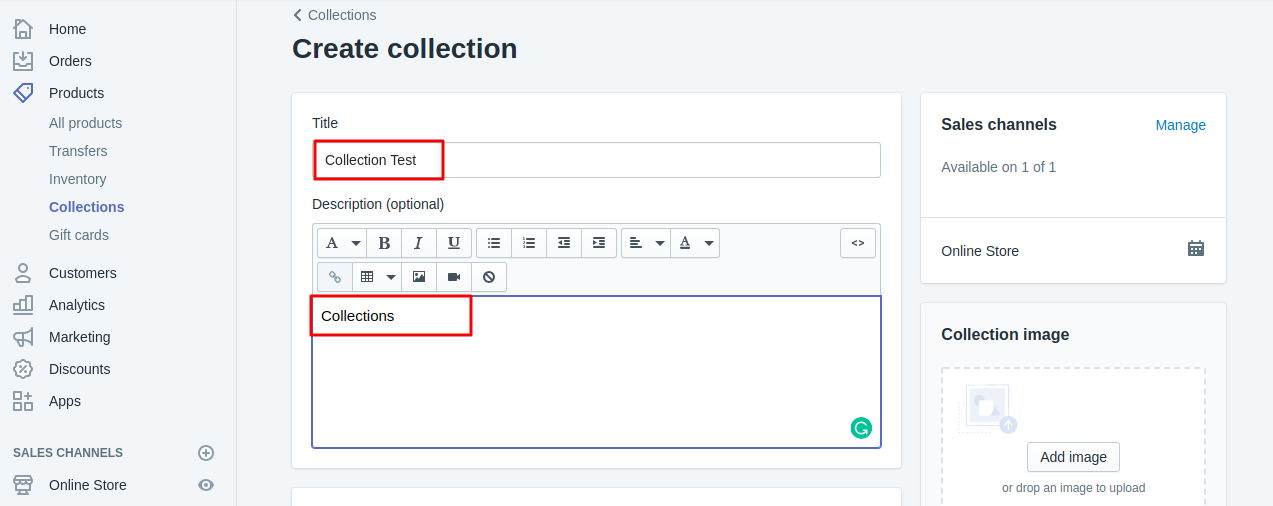1273x506 pixels.
Task: Open the insert table dropdown
Action: pos(377,277)
